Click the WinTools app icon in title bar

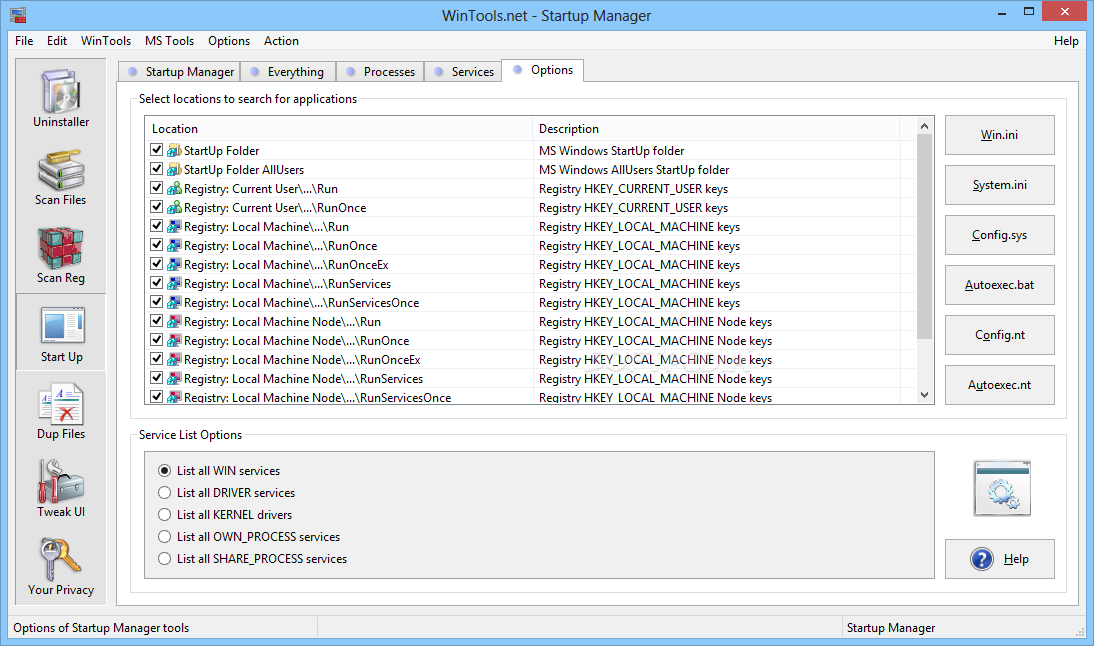(18, 15)
